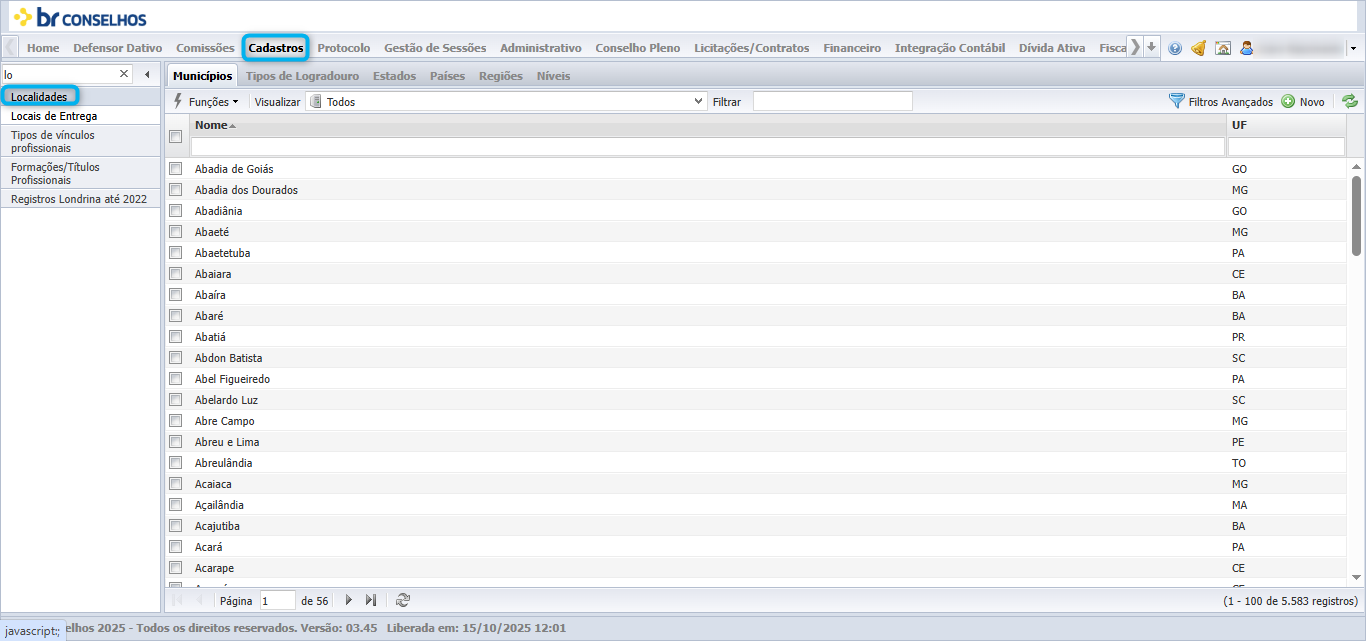This screenshot has height=641, width=1366.
Task: Select the Países tab
Action: [447, 76]
